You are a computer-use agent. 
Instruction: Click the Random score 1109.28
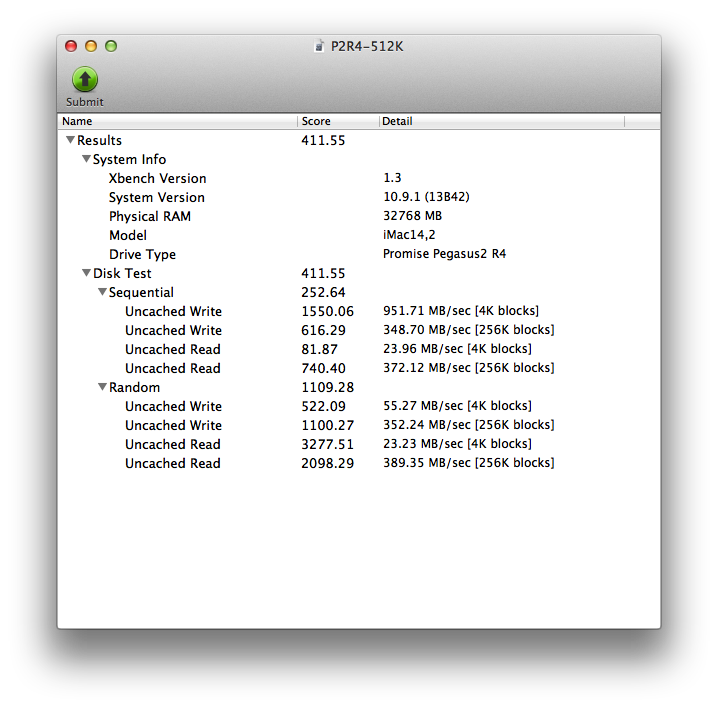(327, 387)
